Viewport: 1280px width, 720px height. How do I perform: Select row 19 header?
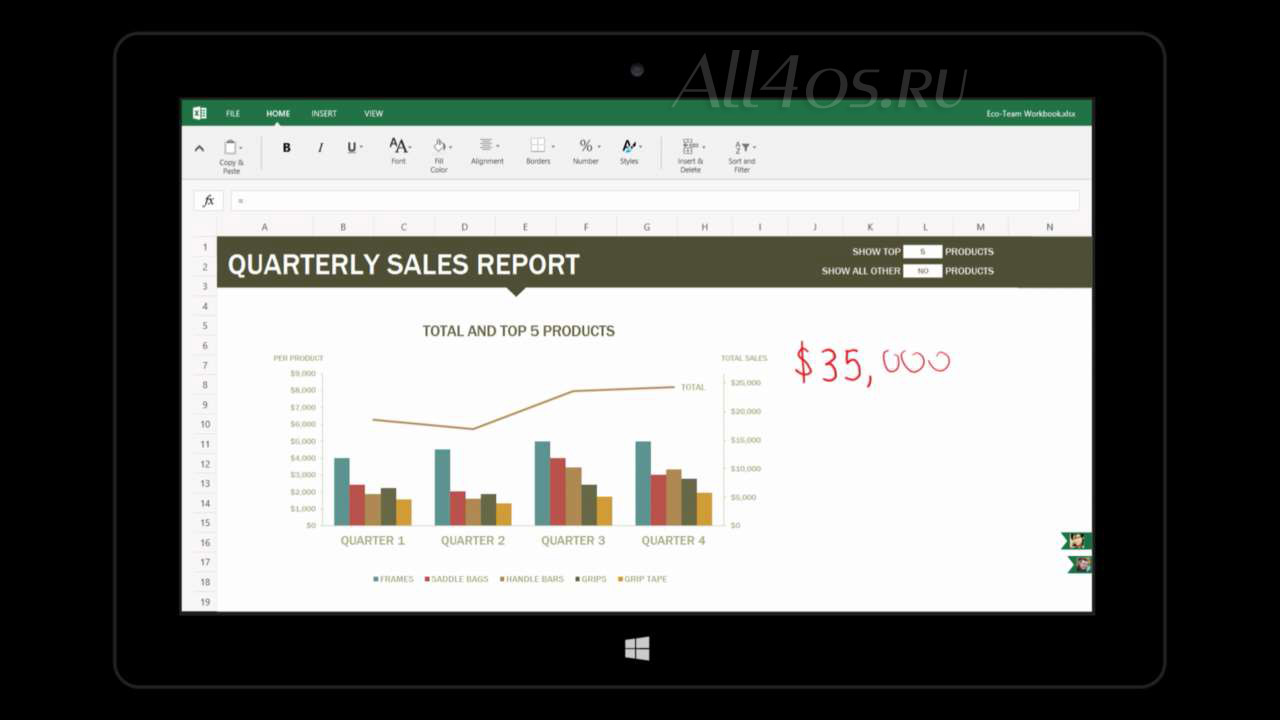[205, 602]
